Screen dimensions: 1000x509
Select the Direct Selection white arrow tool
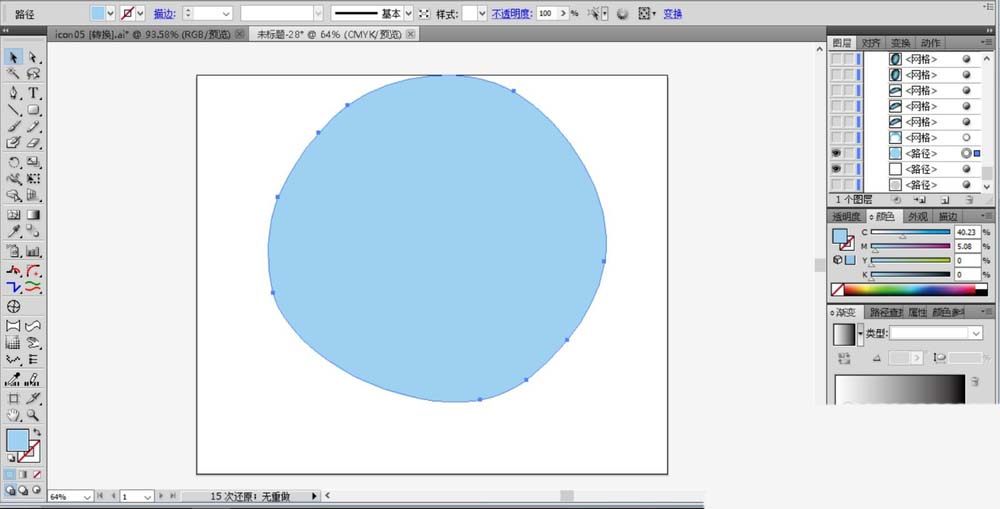[x=33, y=57]
